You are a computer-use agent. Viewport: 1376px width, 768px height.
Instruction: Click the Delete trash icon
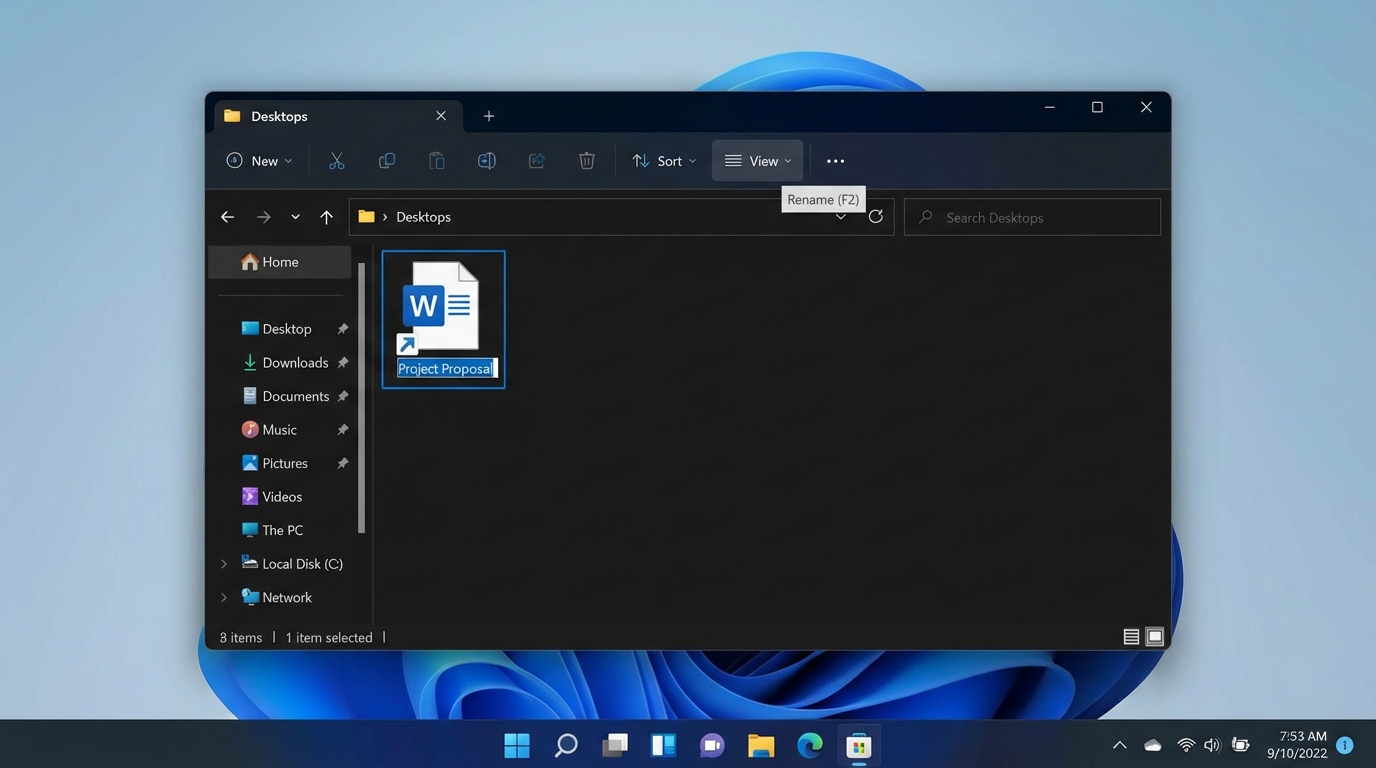point(586,160)
